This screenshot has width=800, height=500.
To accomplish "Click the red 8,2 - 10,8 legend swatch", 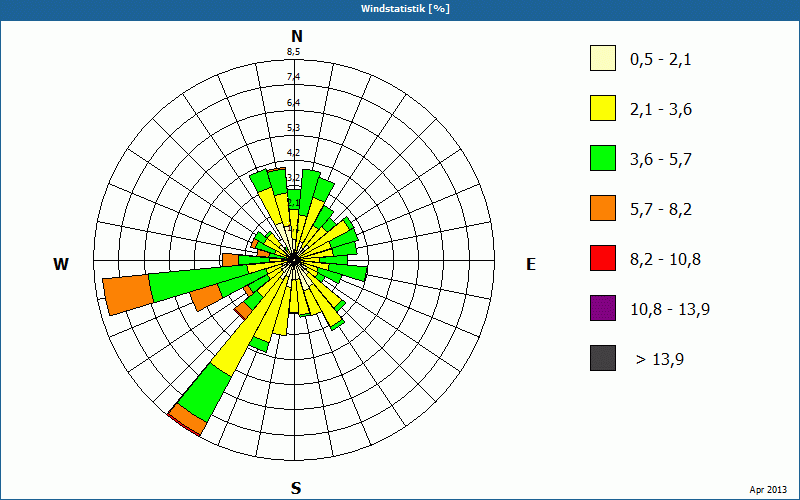I will (603, 258).
